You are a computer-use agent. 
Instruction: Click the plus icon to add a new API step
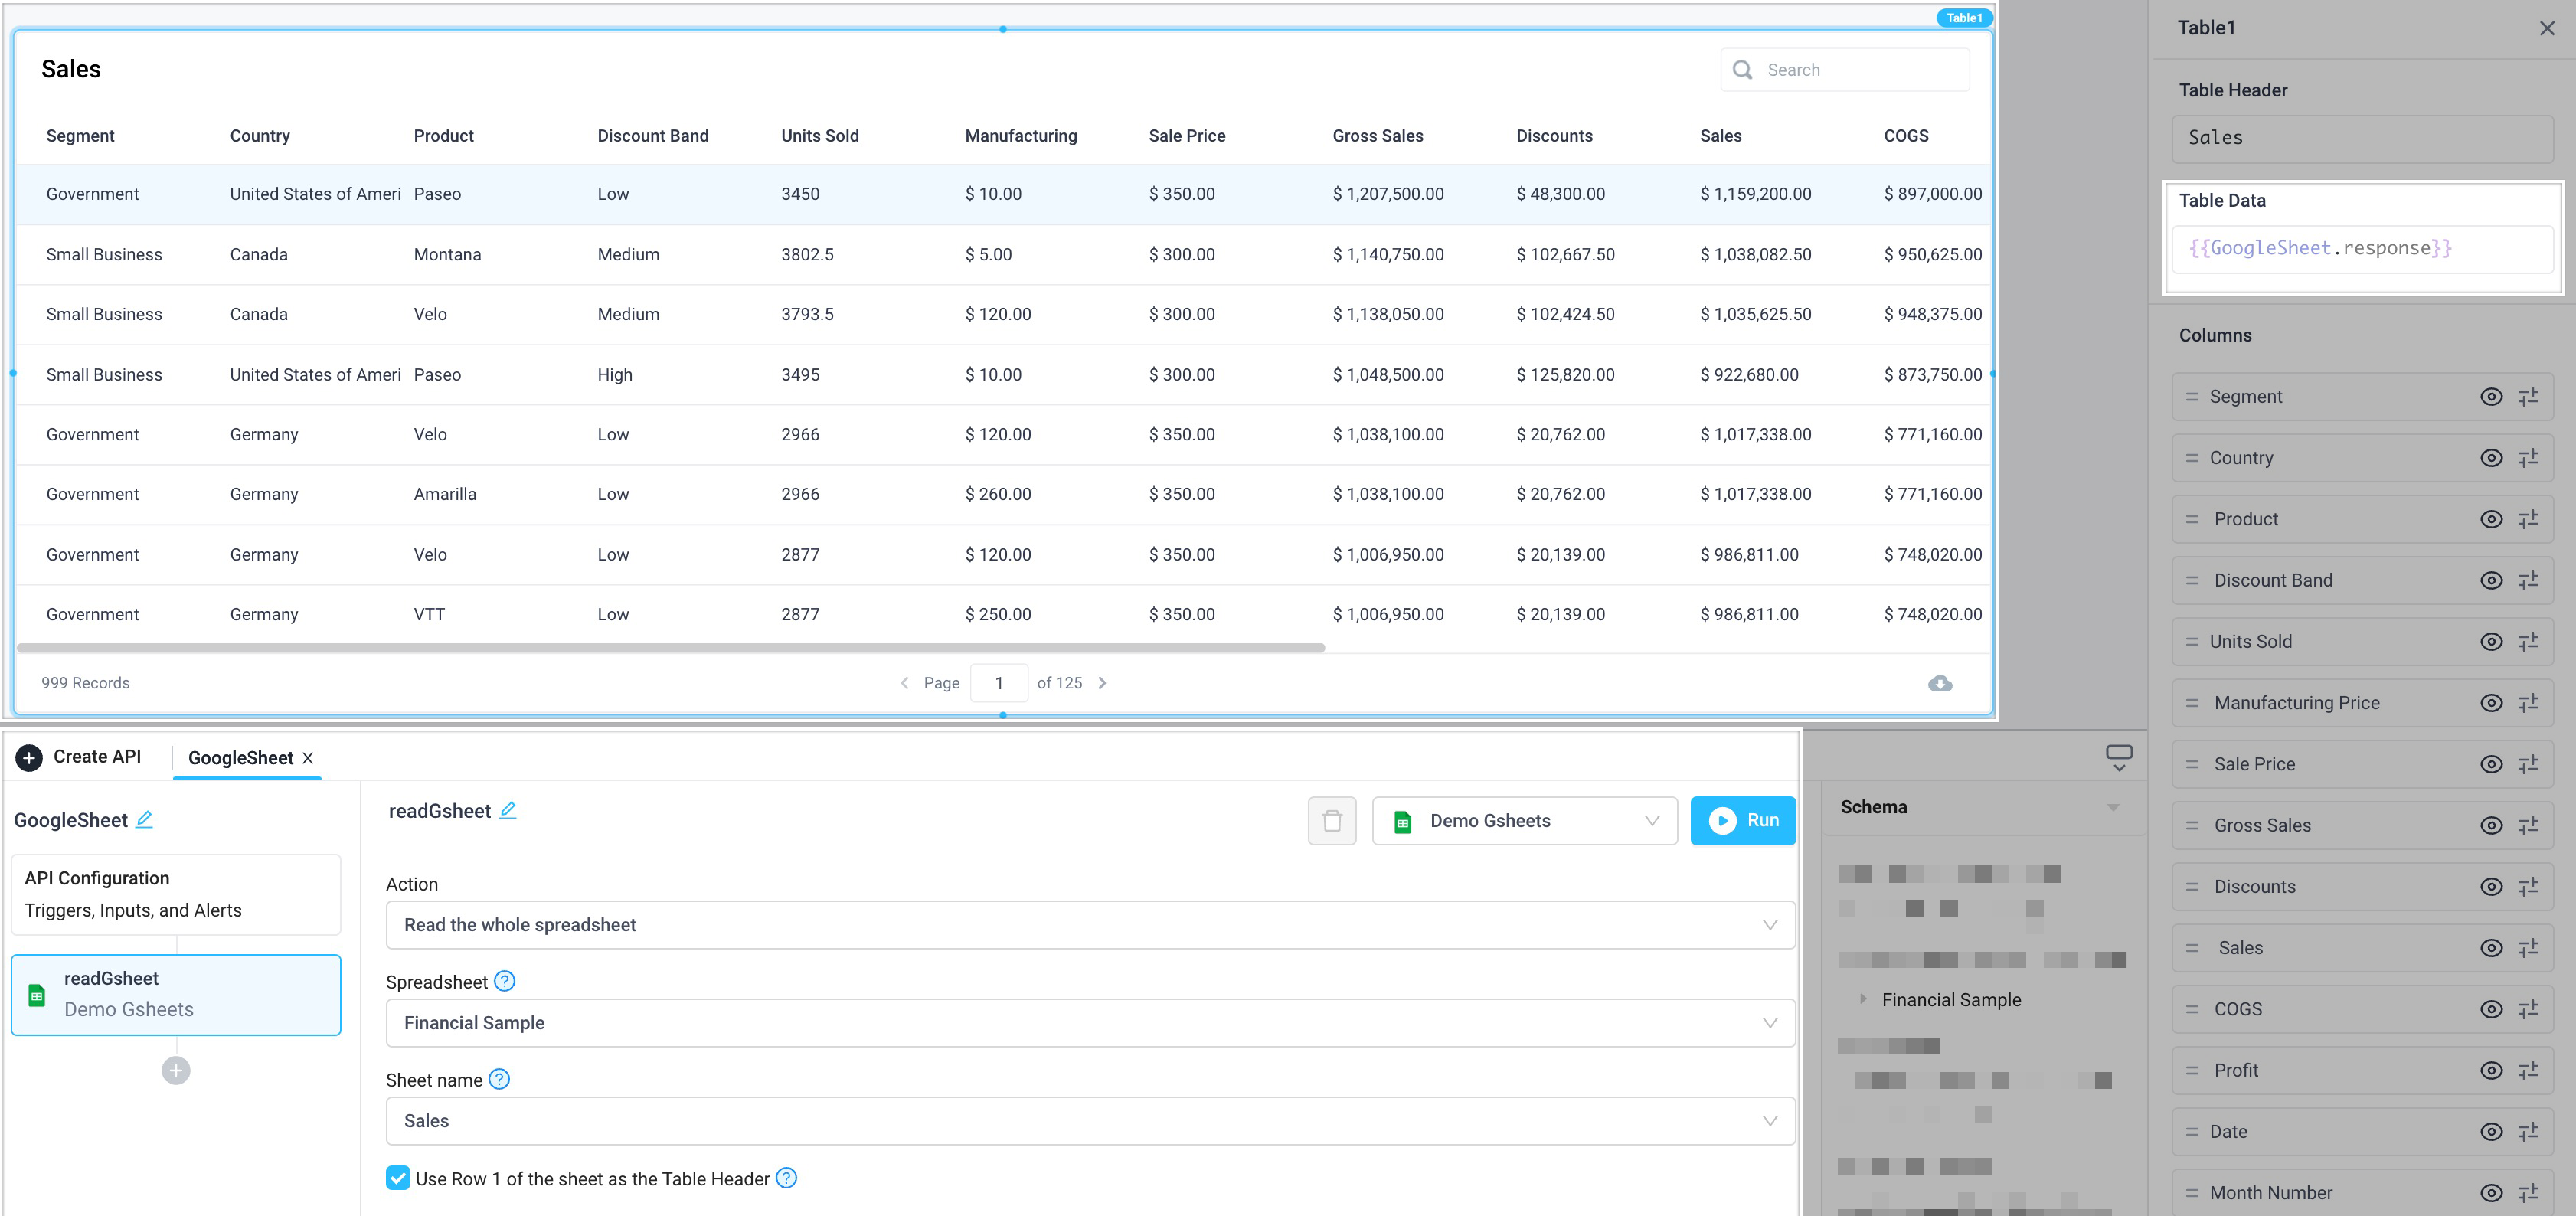click(x=175, y=1069)
